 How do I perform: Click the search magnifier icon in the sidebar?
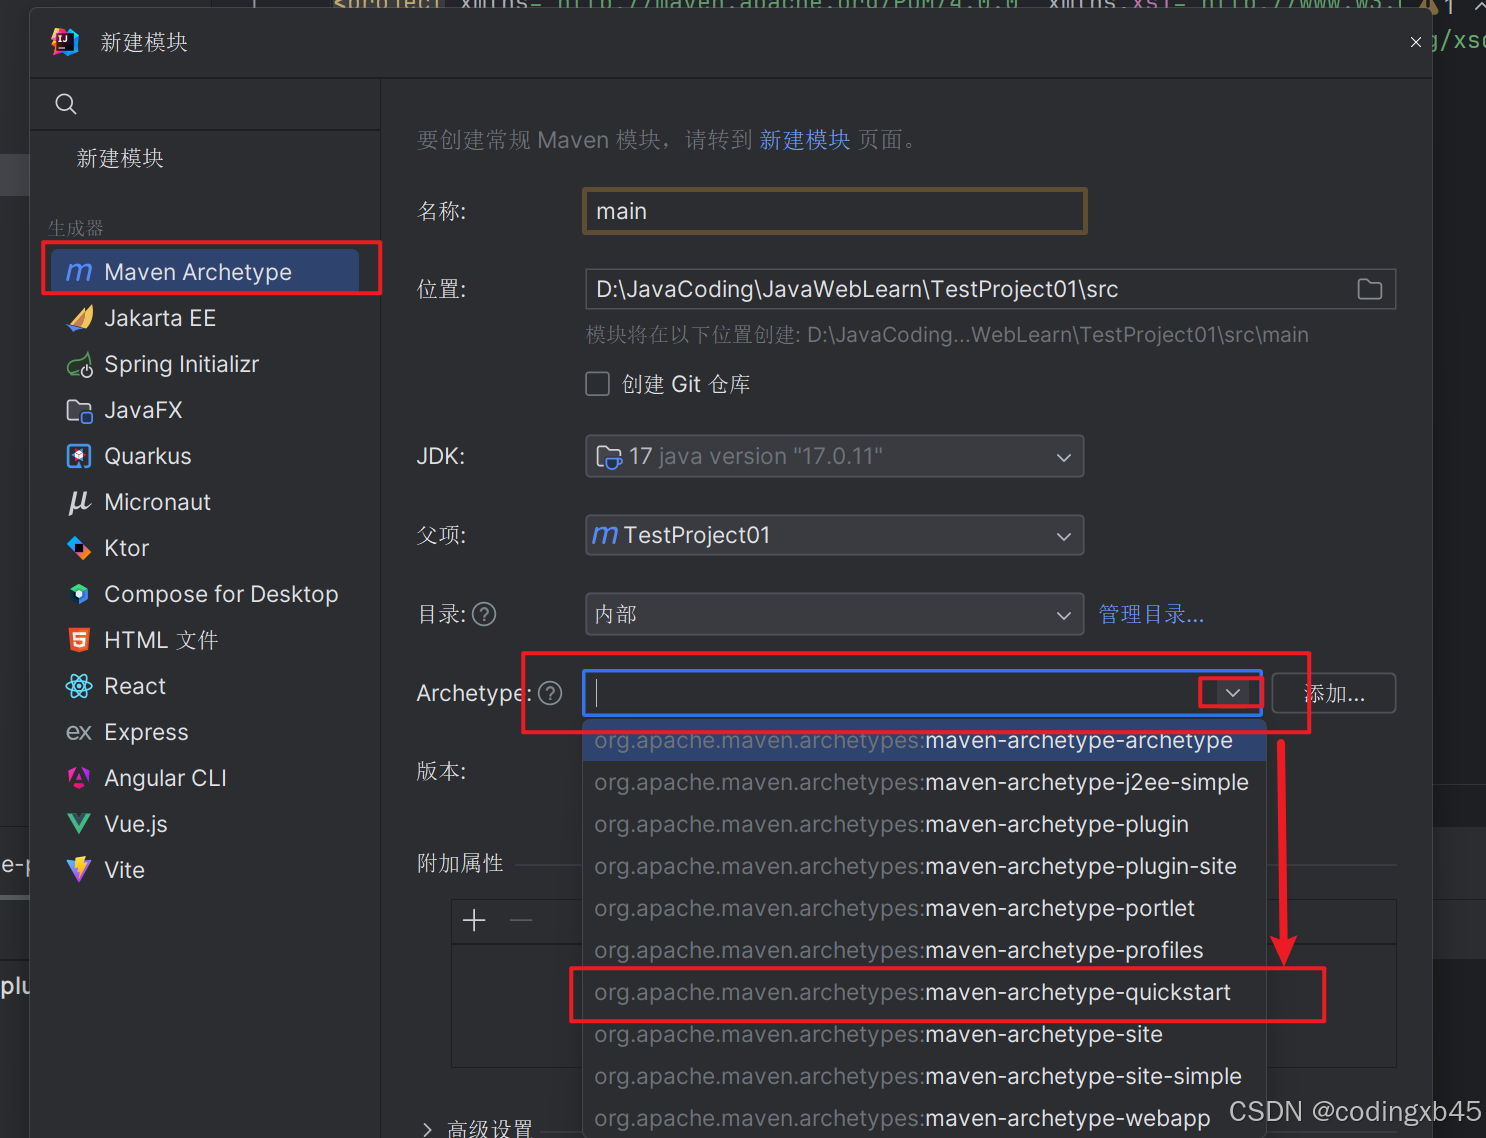point(66,104)
